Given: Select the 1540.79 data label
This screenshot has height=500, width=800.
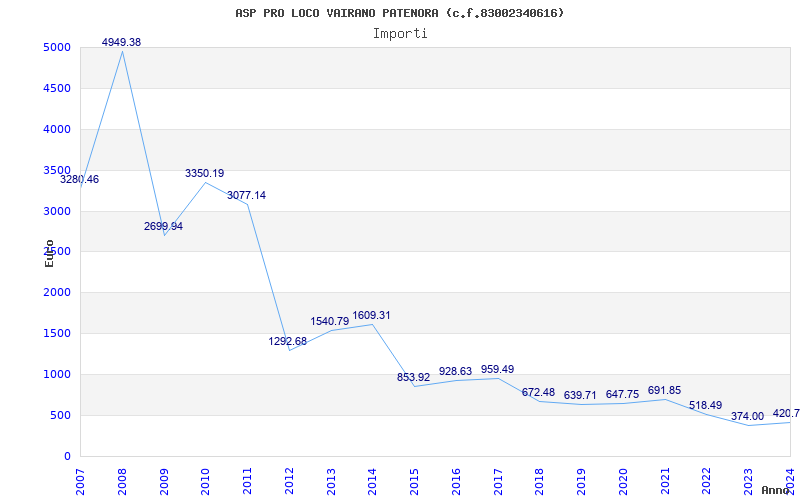Looking at the screenshot, I should [330, 321].
